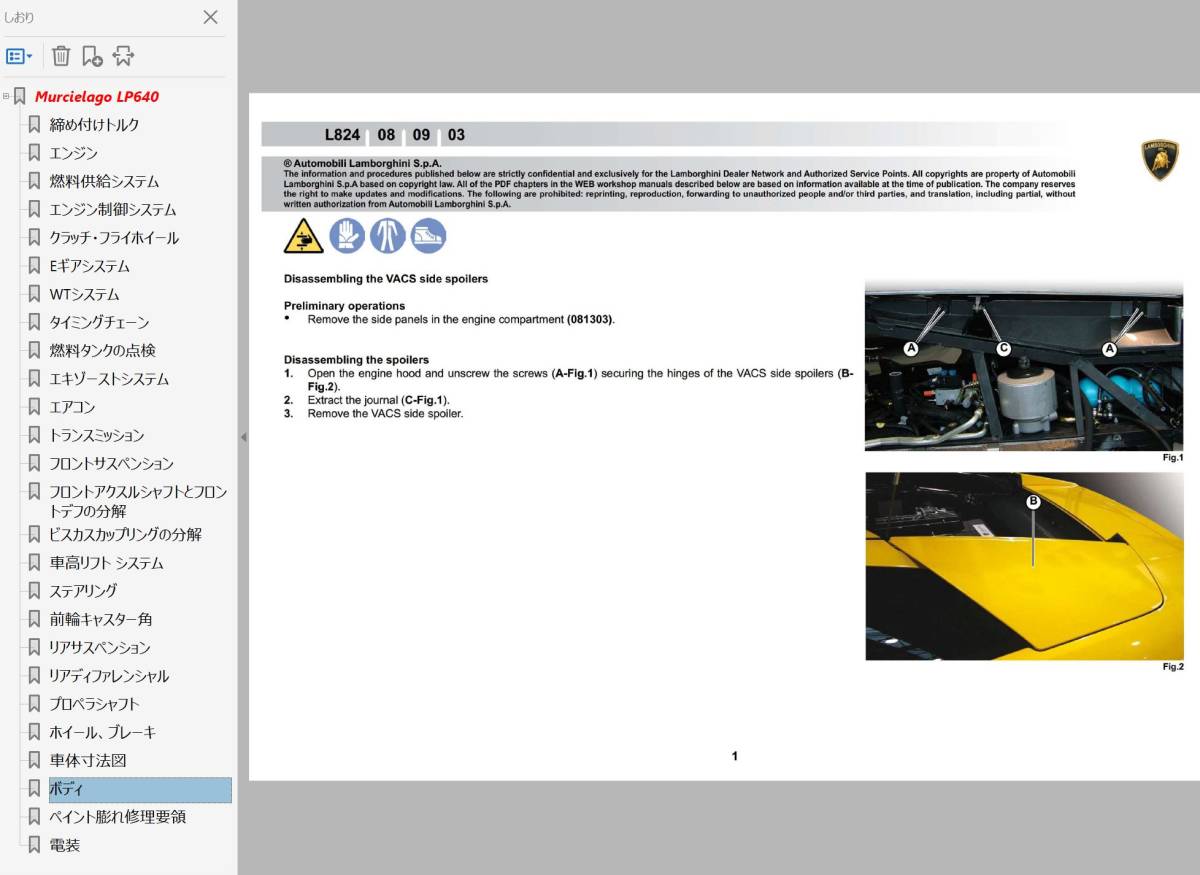
Task: Jump to the プロペラシャフト bookmark
Action: pos(94,704)
